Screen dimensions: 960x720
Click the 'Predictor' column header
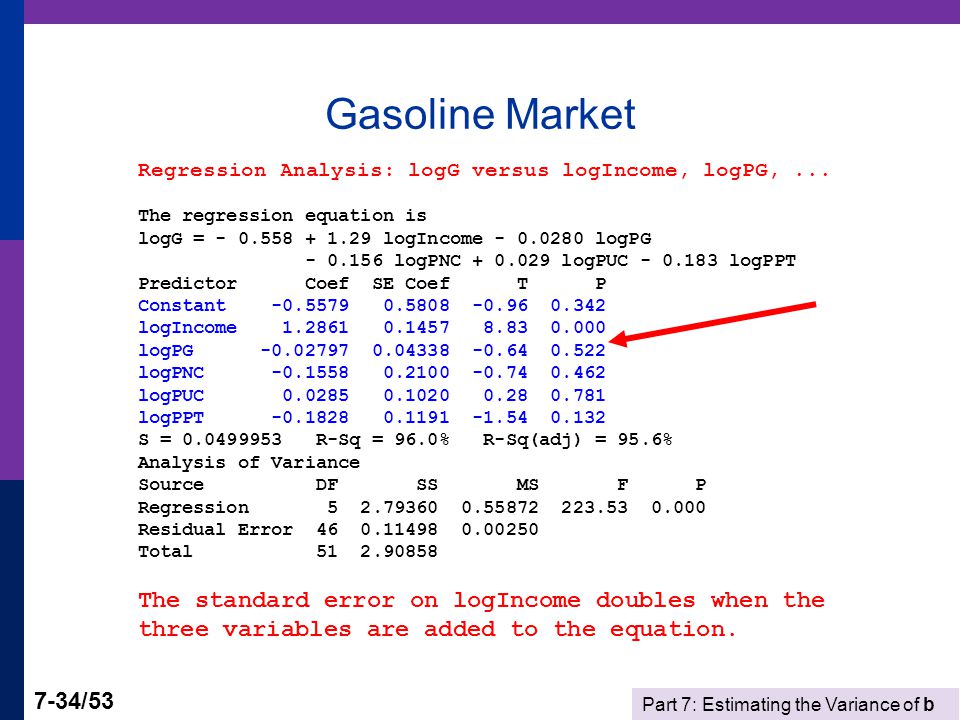pos(187,283)
